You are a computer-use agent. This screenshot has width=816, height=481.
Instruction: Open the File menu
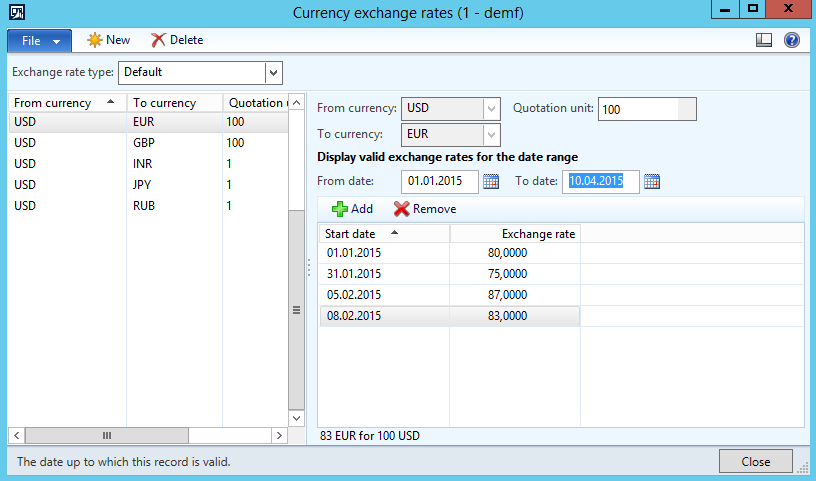tap(39, 41)
